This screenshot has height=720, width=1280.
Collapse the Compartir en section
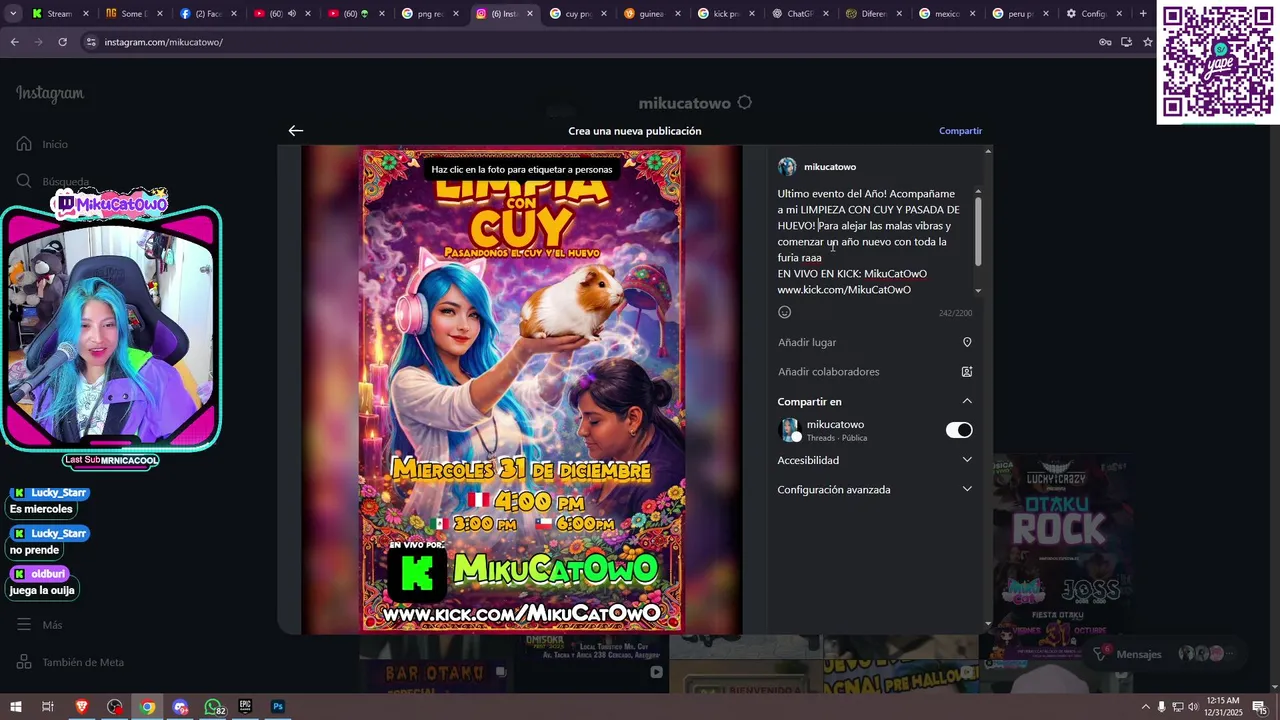[967, 401]
